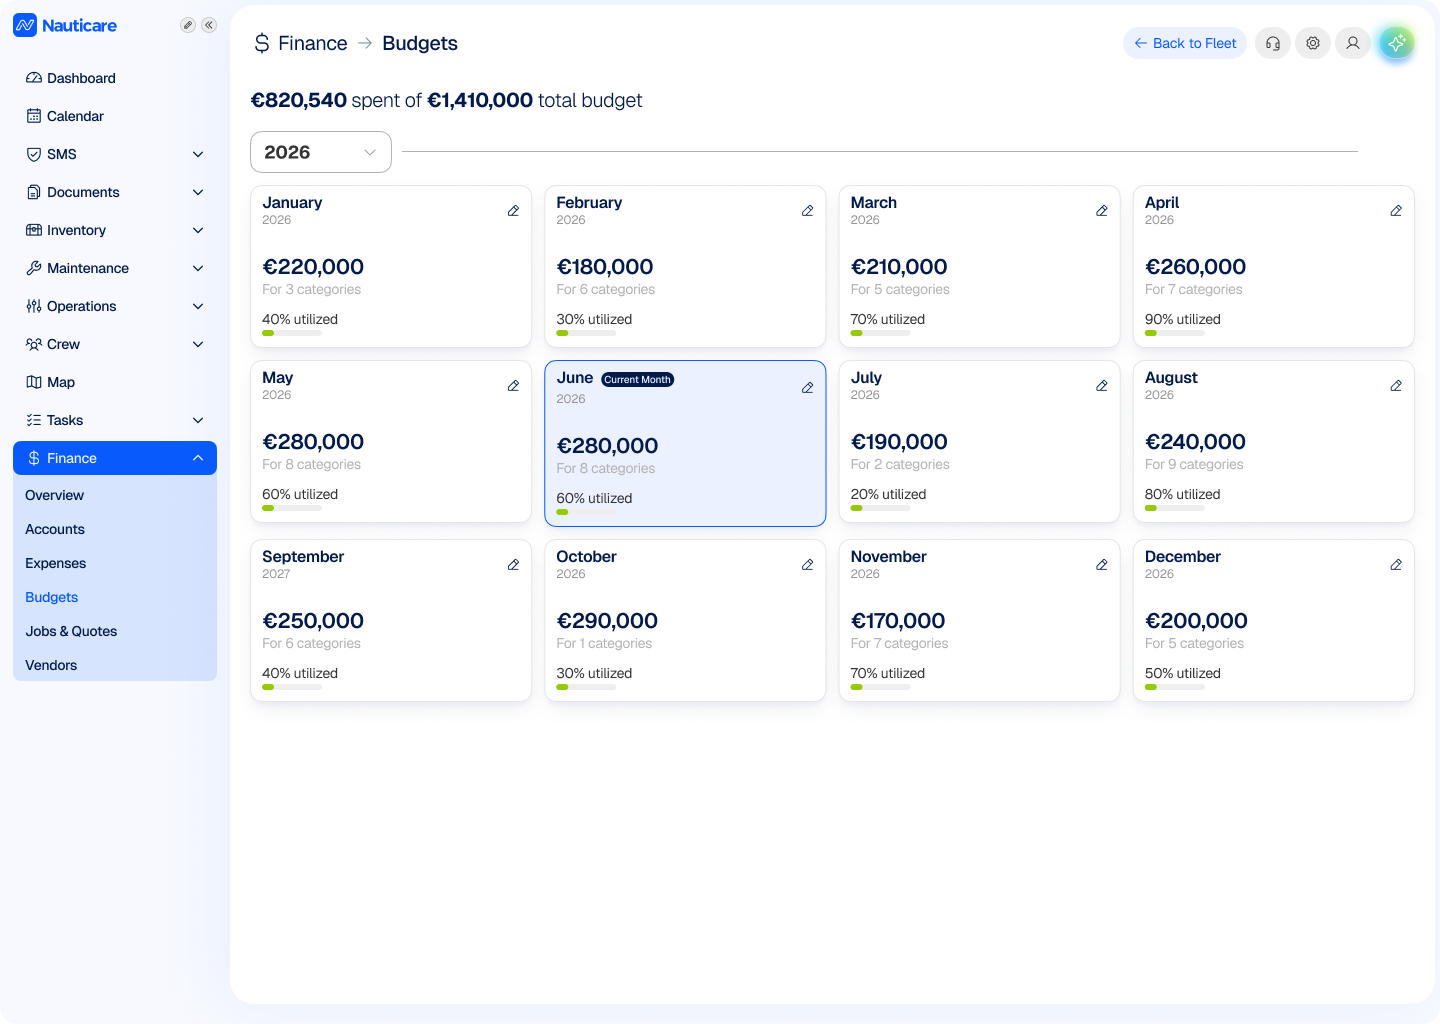Open edit for July budget

tap(1101, 386)
